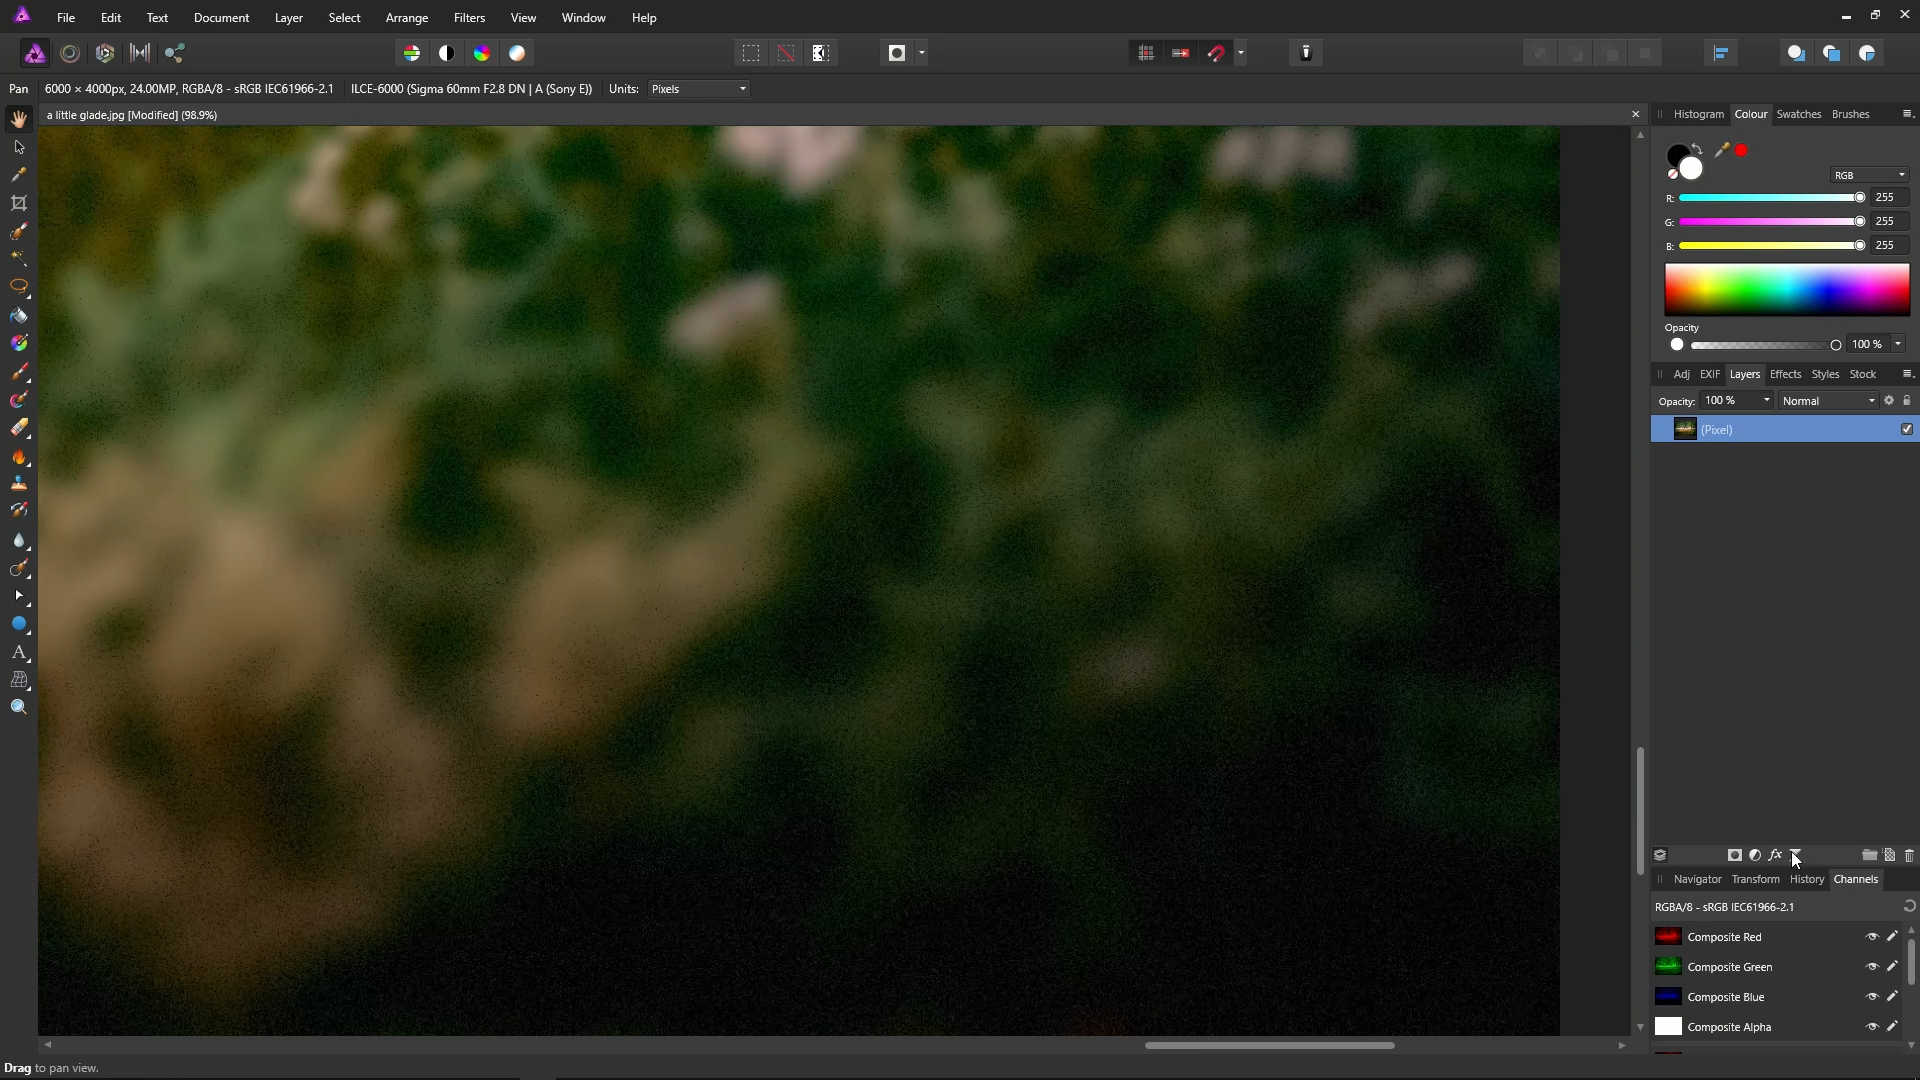This screenshot has width=1920, height=1080.
Task: Select the Erase Brush tool
Action: (18, 428)
